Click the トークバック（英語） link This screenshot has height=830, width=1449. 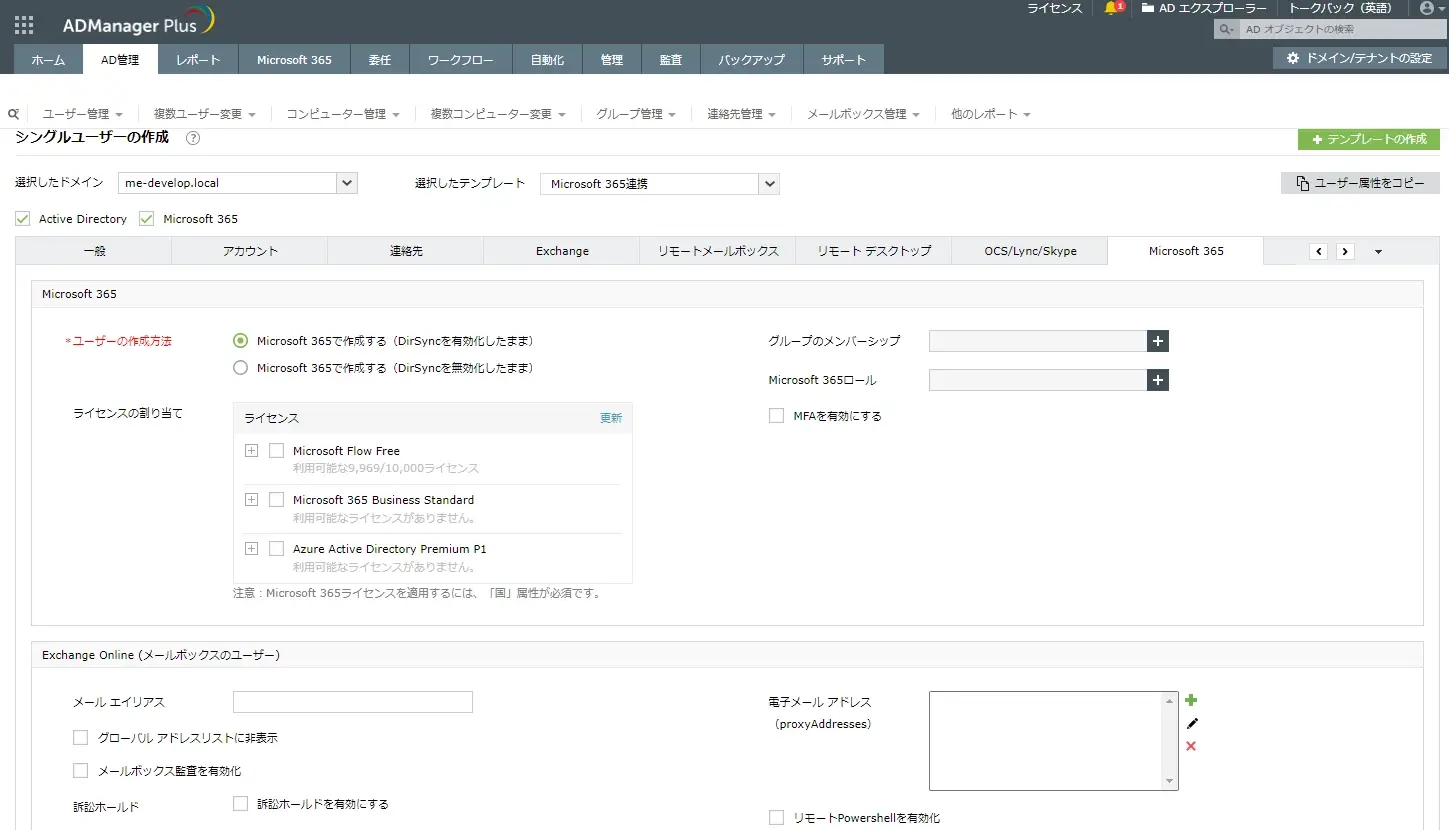1340,8
